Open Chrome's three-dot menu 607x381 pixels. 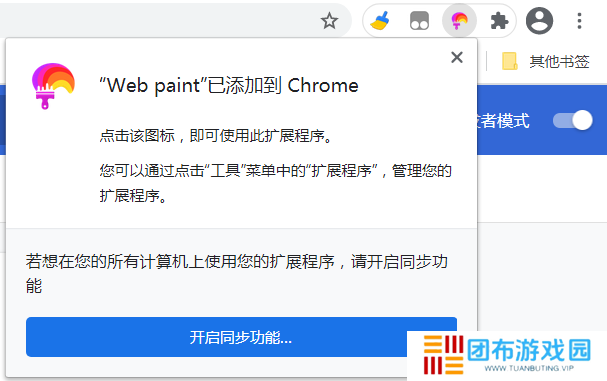click(579, 21)
